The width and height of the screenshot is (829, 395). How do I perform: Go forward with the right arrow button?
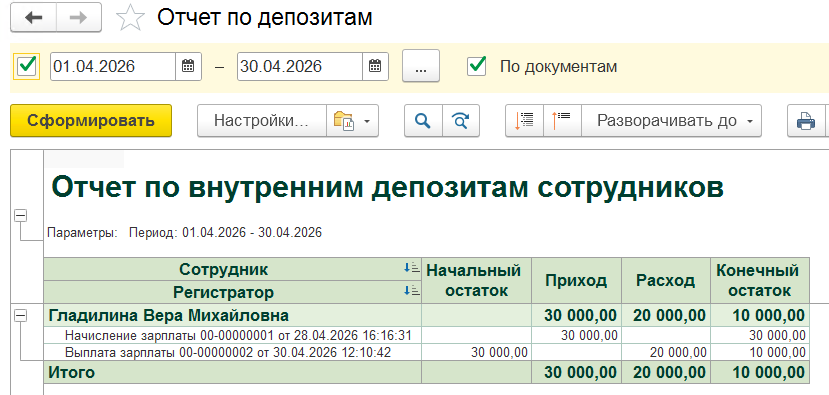(79, 17)
